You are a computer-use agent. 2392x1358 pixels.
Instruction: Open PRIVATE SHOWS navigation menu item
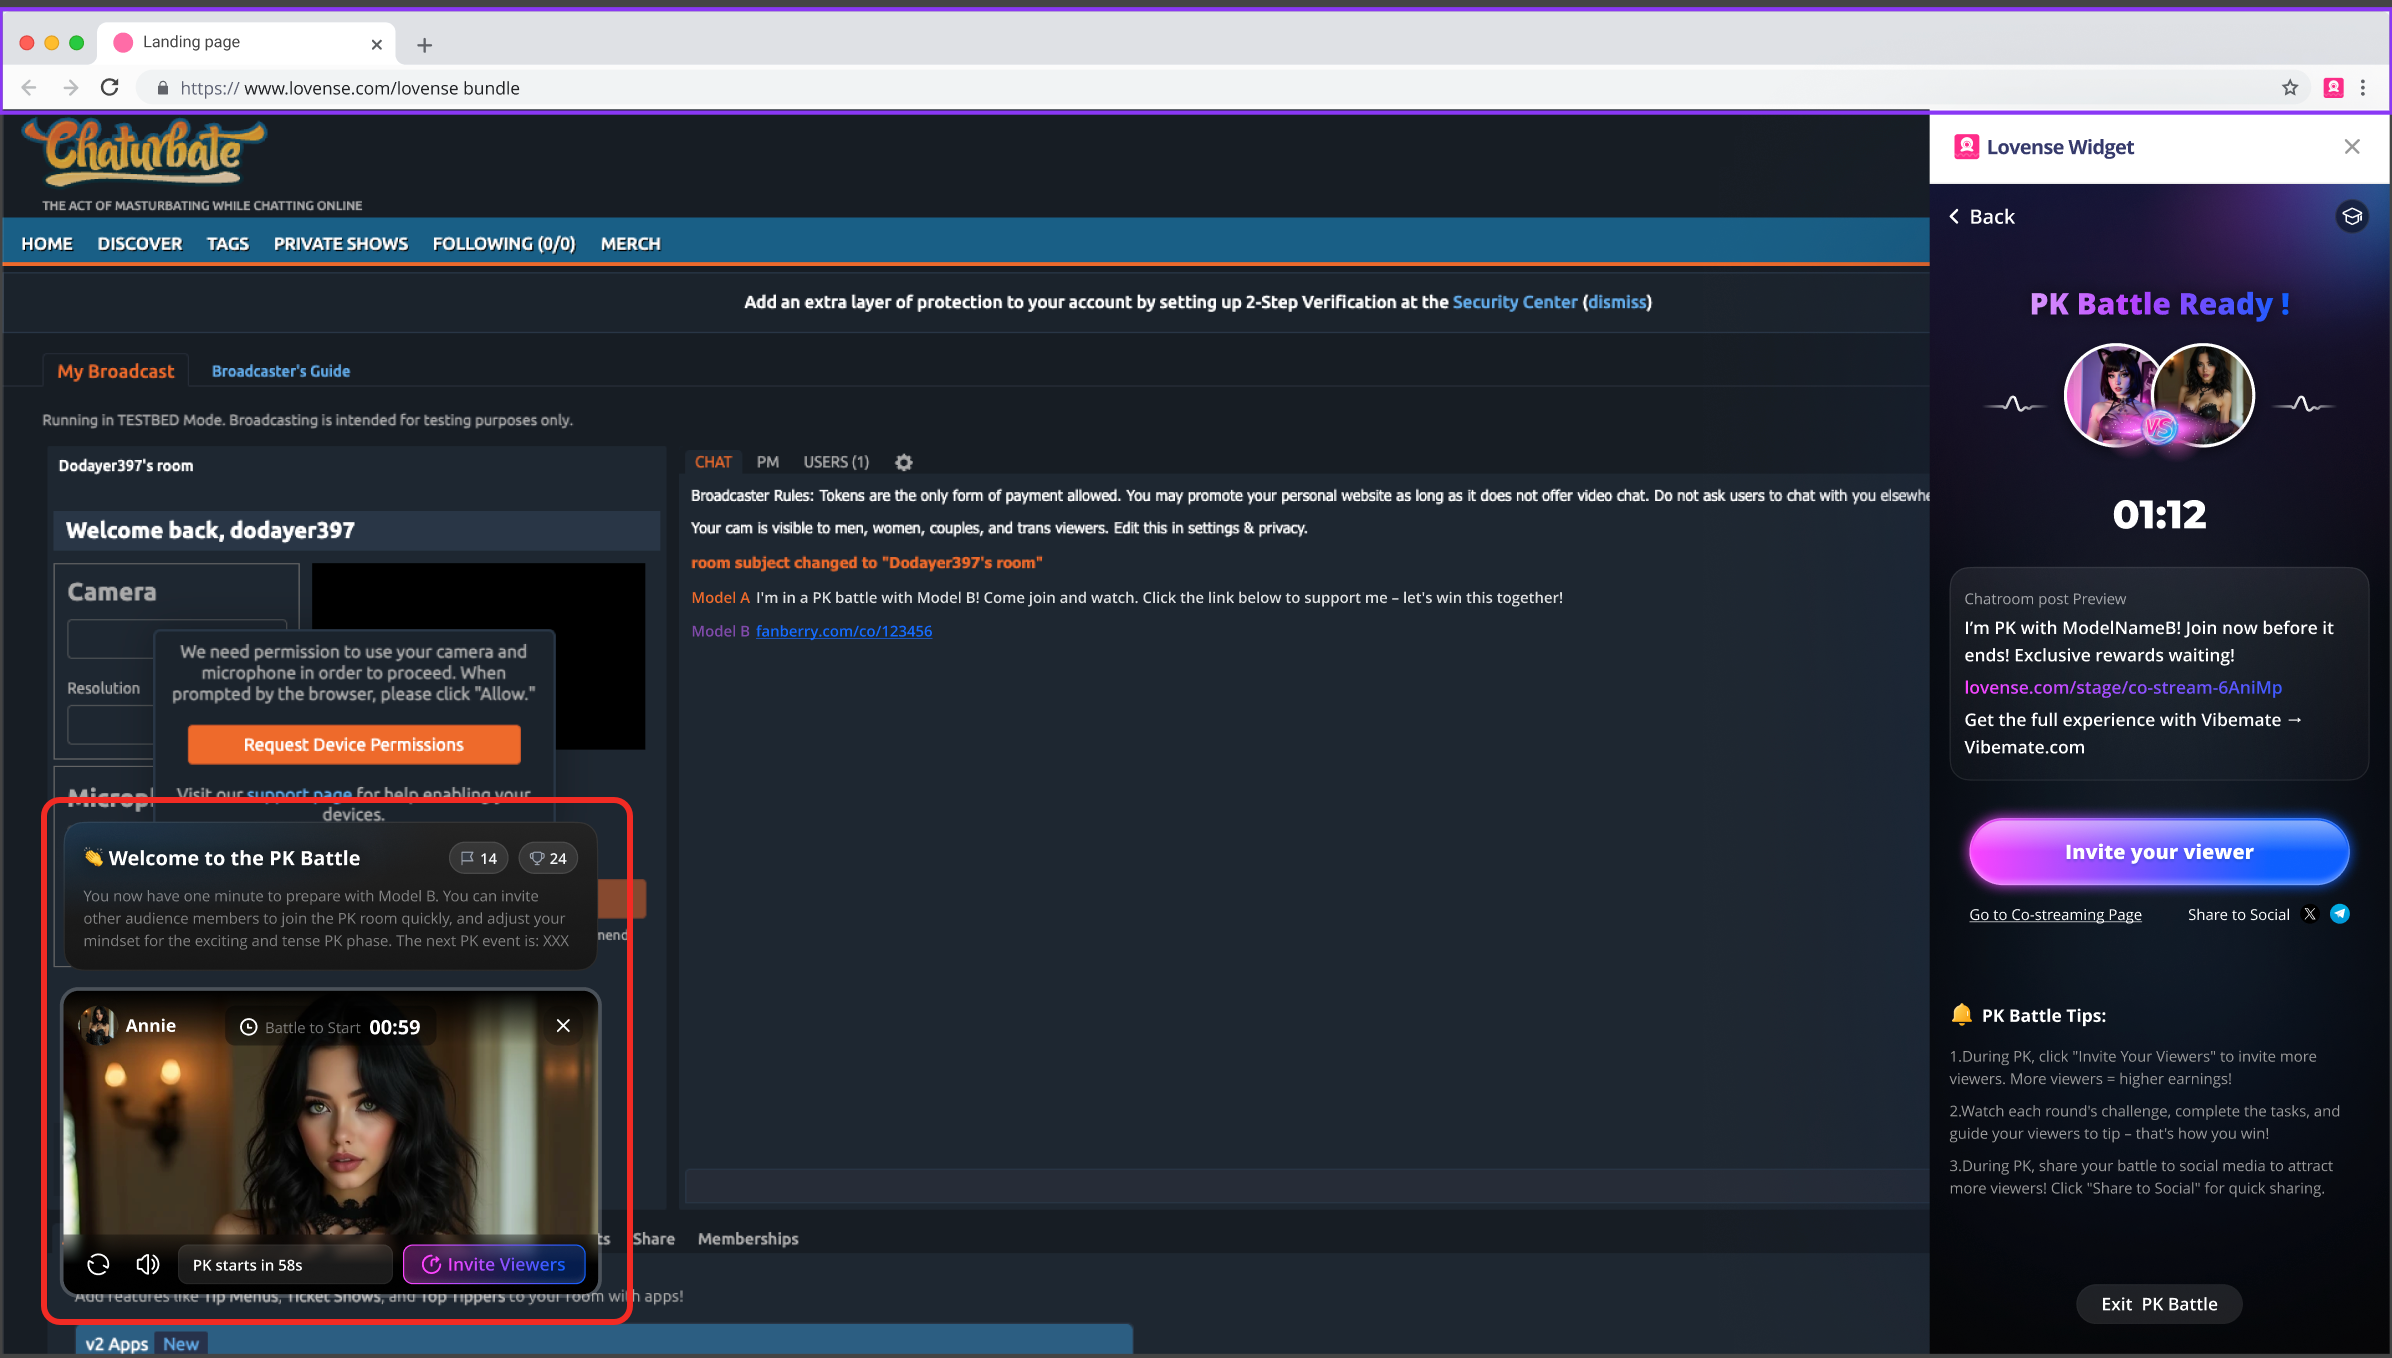coord(341,244)
